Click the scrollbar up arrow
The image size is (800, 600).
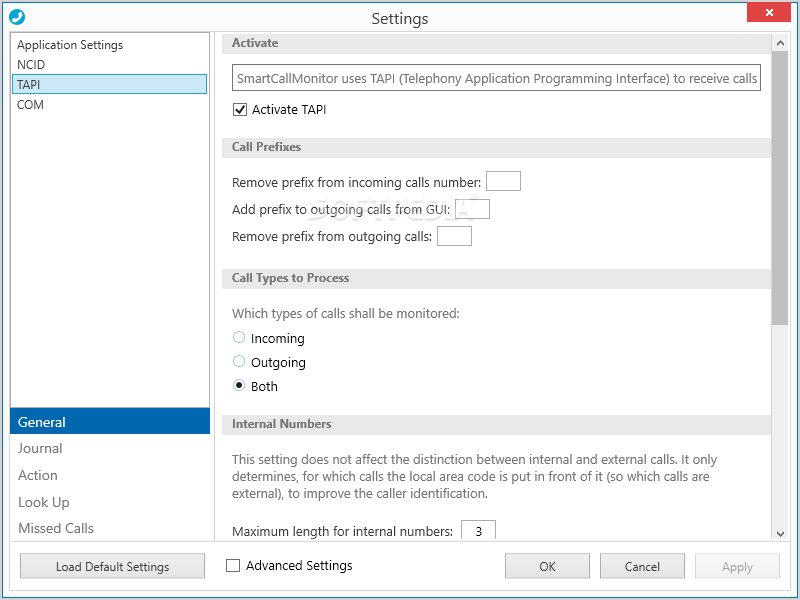coord(780,43)
